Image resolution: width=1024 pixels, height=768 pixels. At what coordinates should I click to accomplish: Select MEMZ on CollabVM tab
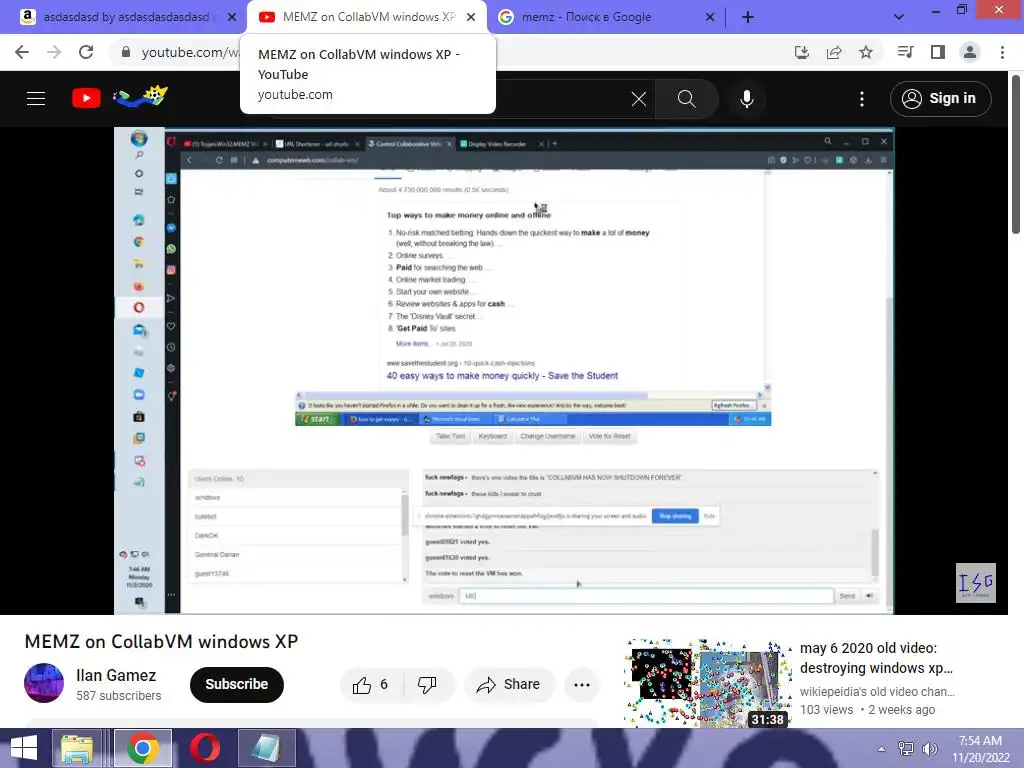tap(368, 17)
